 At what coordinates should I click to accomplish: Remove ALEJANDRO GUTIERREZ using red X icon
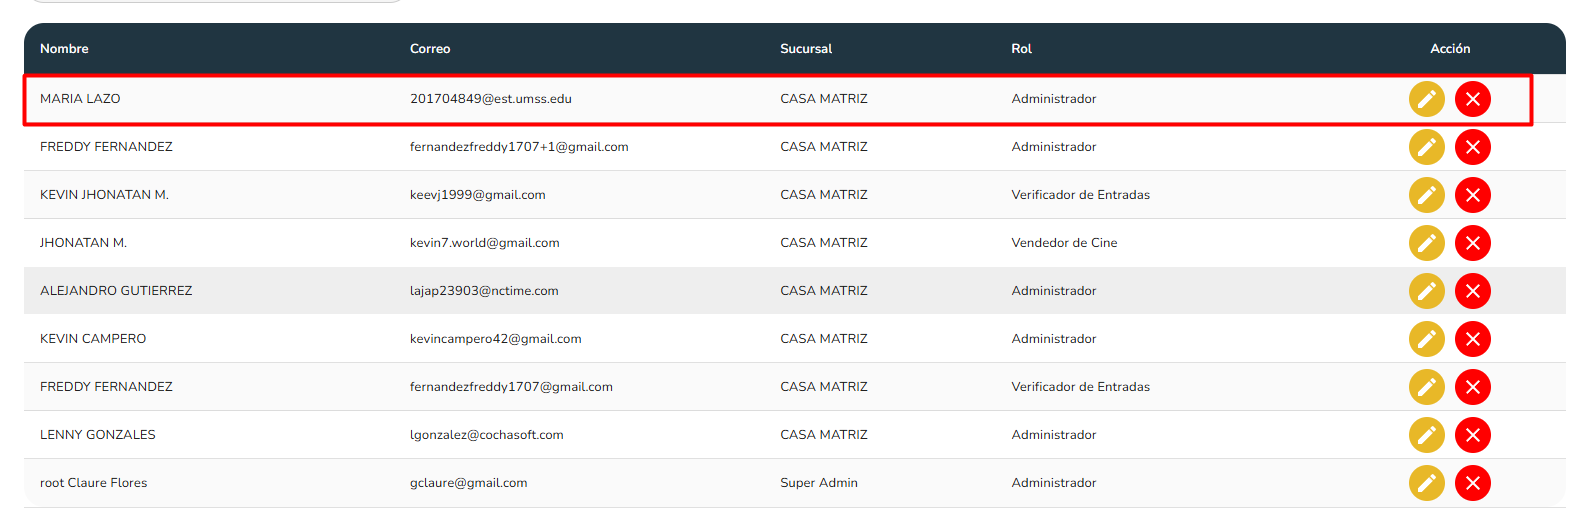click(x=1472, y=291)
